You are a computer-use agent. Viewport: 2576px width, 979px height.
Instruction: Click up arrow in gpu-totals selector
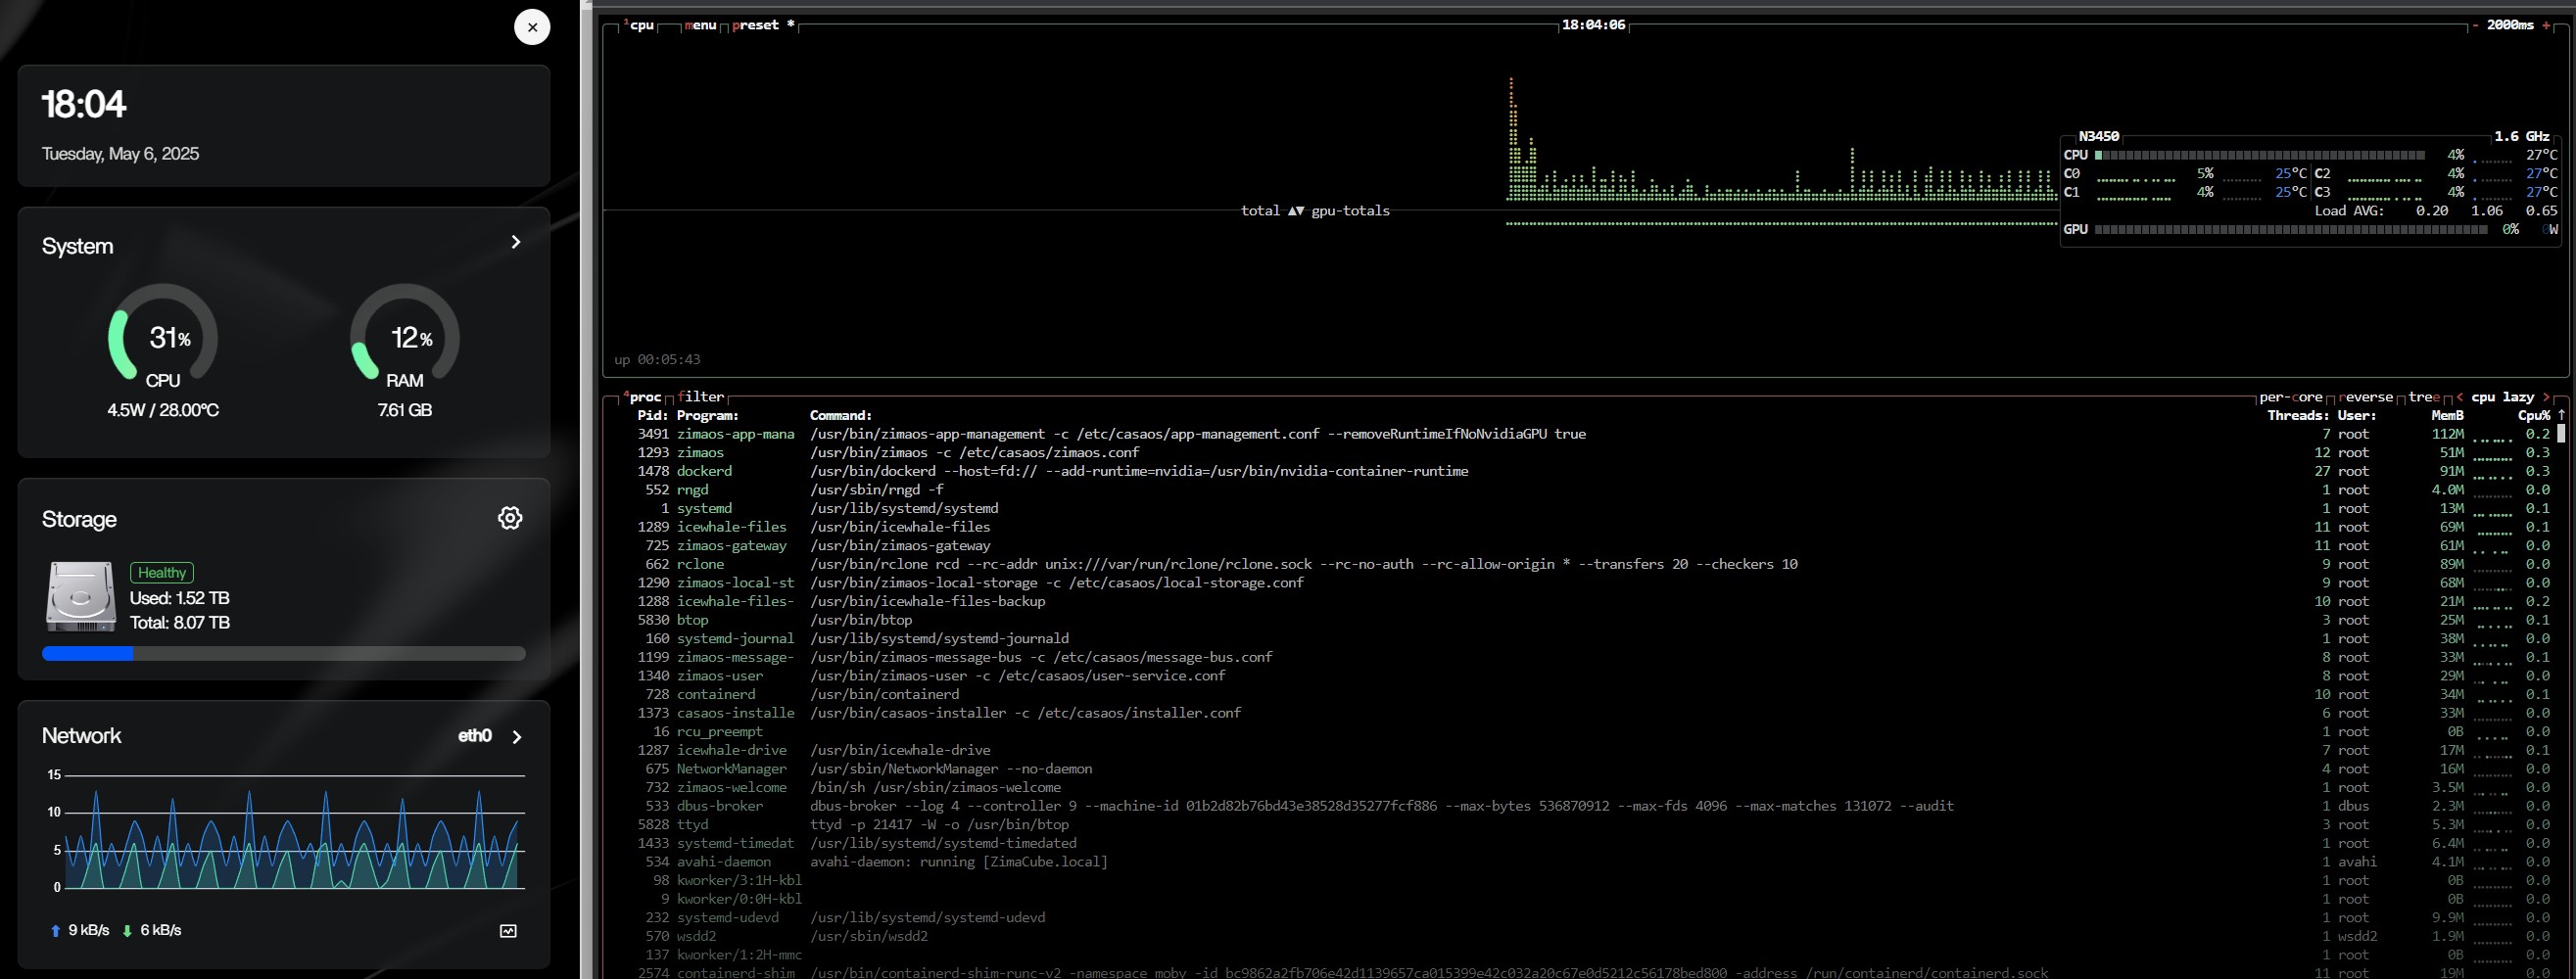coord(1292,211)
